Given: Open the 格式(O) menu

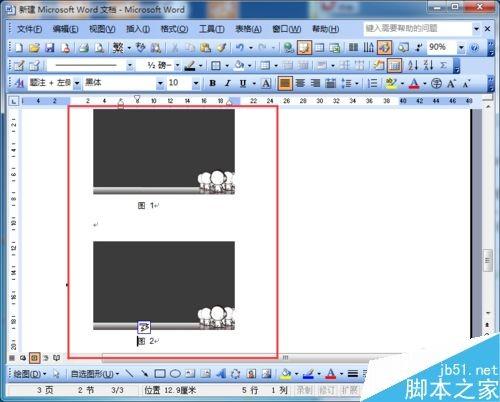Looking at the screenshot, I should pos(174,29).
